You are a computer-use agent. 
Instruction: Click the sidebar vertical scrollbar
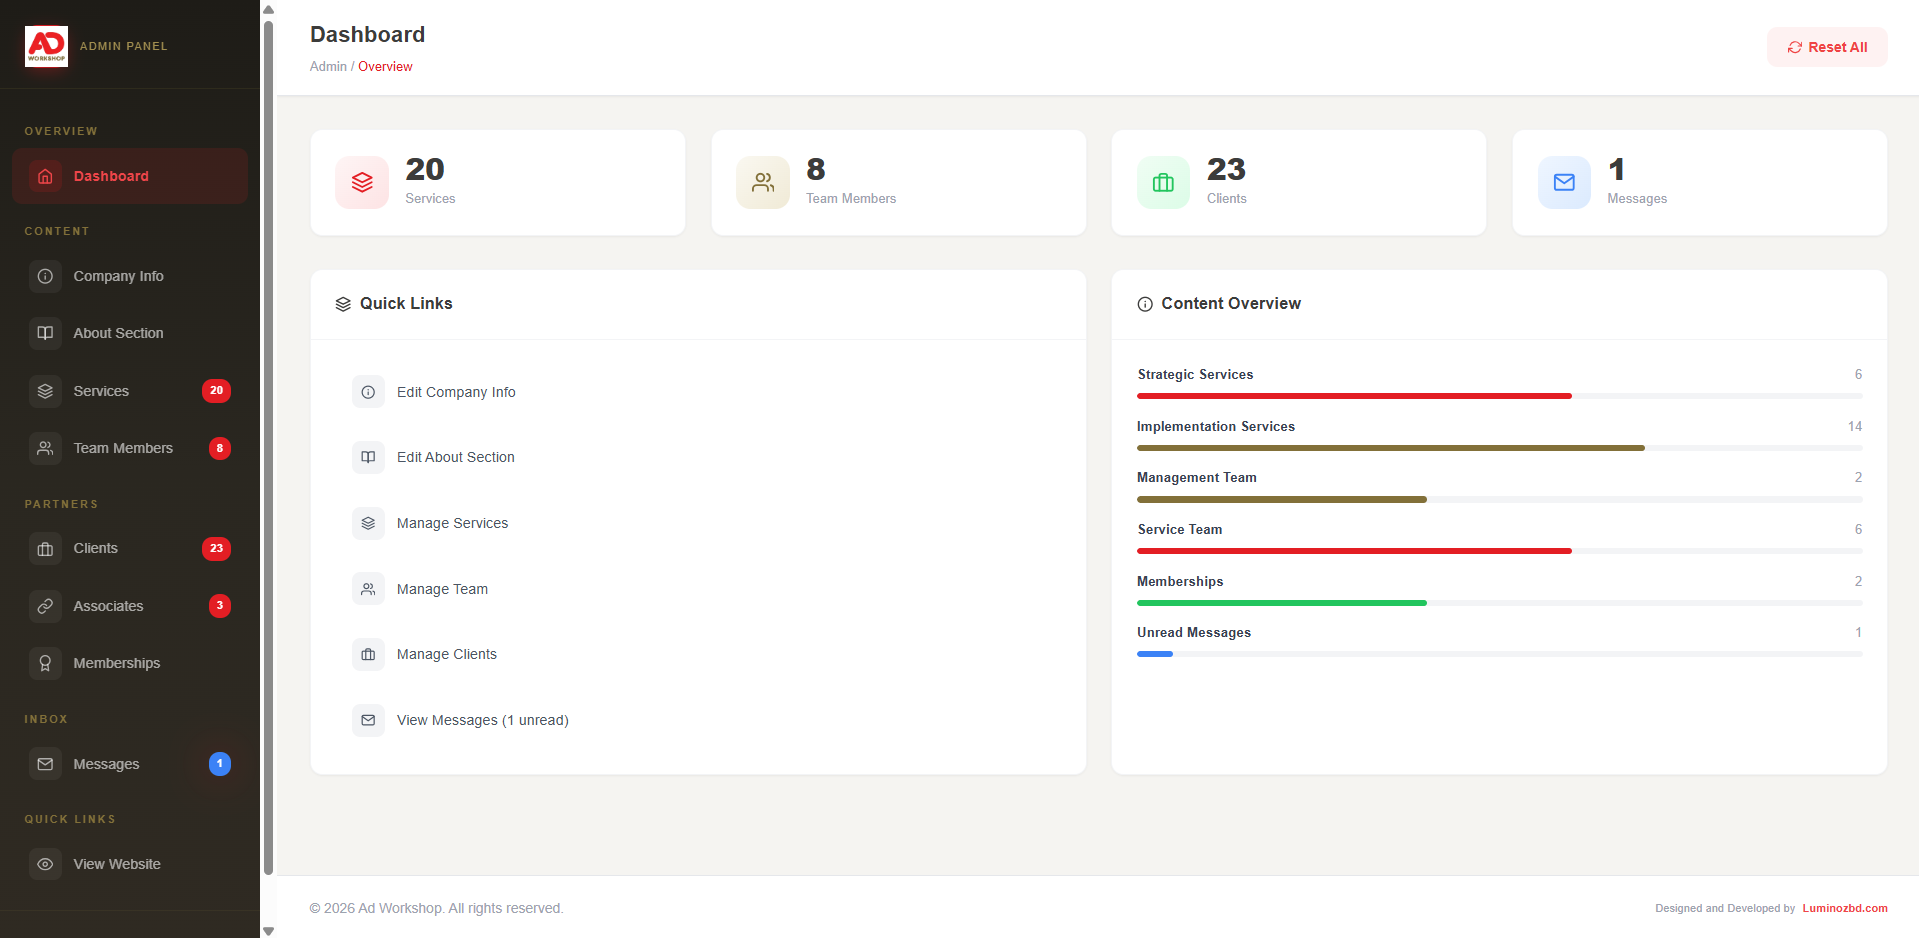pos(268,448)
